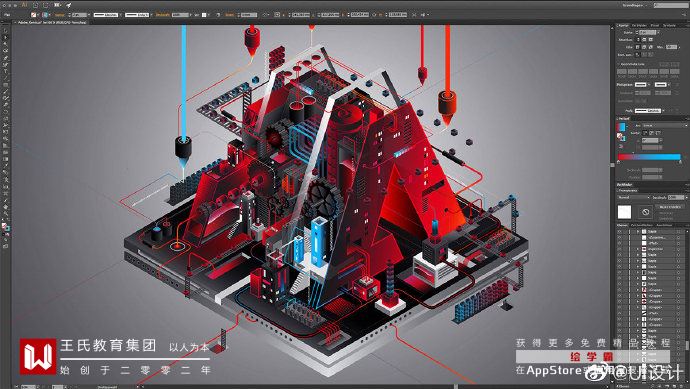Click the miter limit field in Stroke panel

672,47
